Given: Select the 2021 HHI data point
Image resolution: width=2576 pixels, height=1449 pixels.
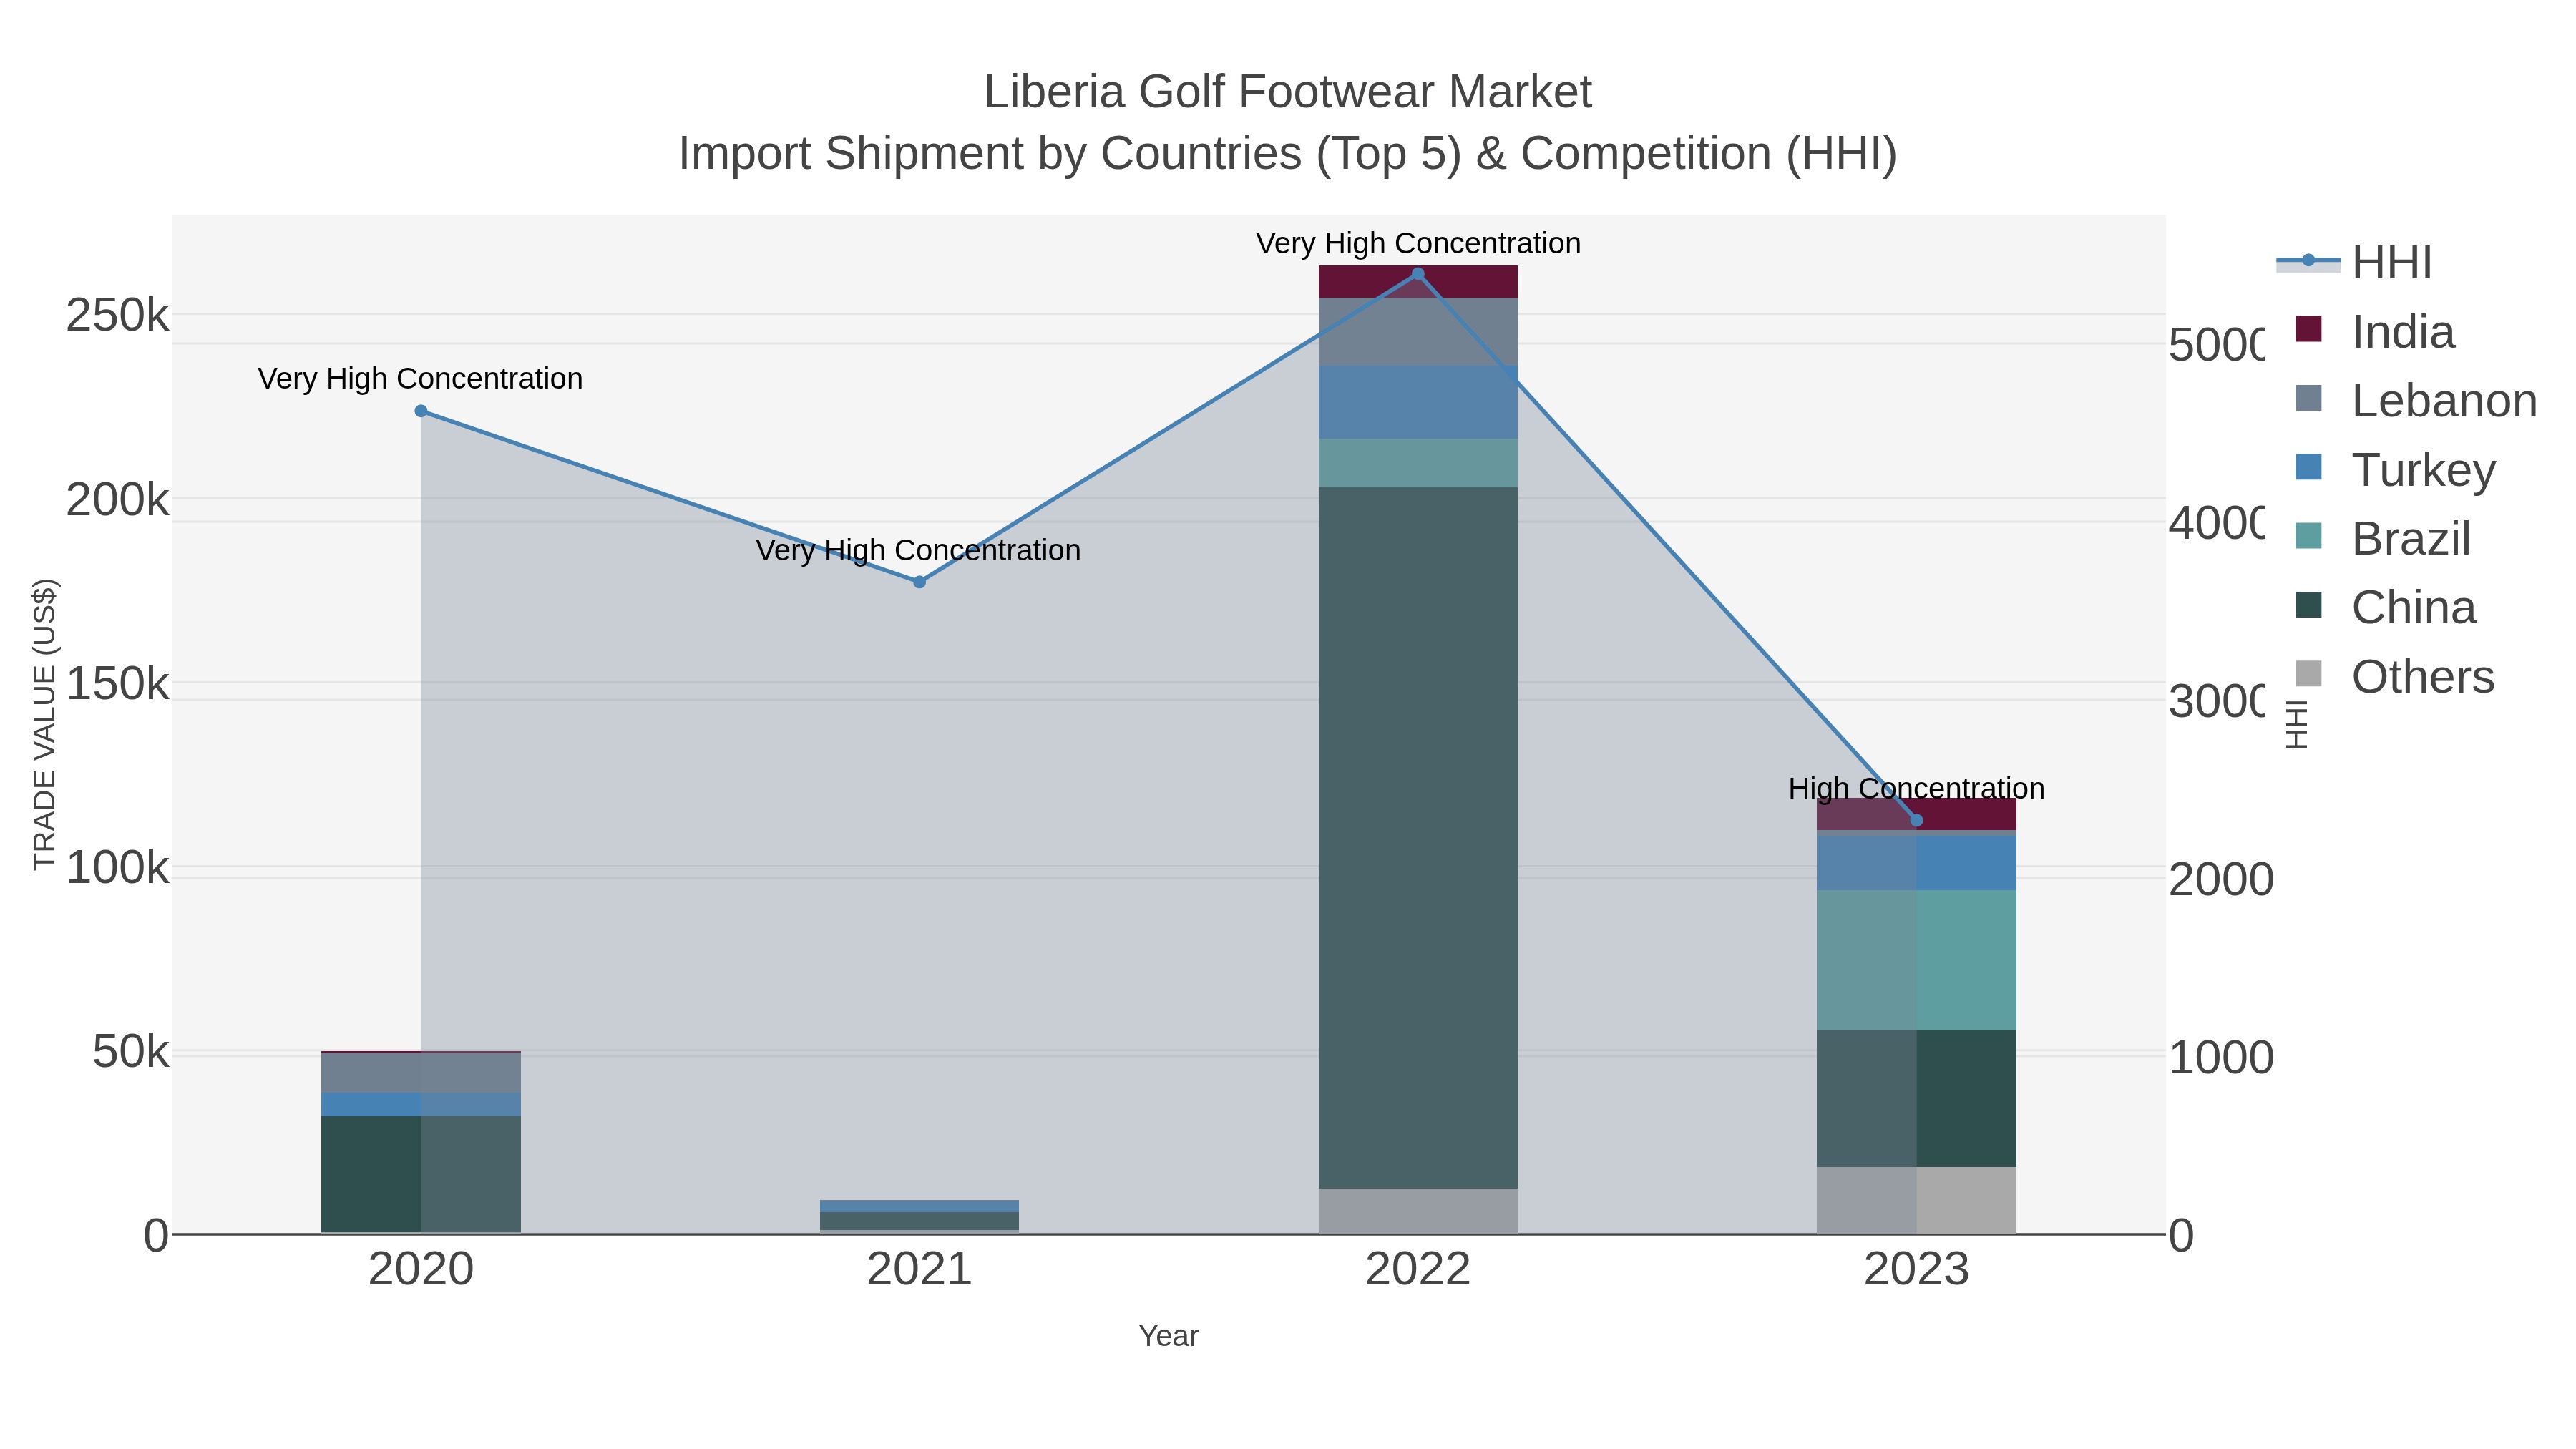Looking at the screenshot, I should tap(920, 582).
